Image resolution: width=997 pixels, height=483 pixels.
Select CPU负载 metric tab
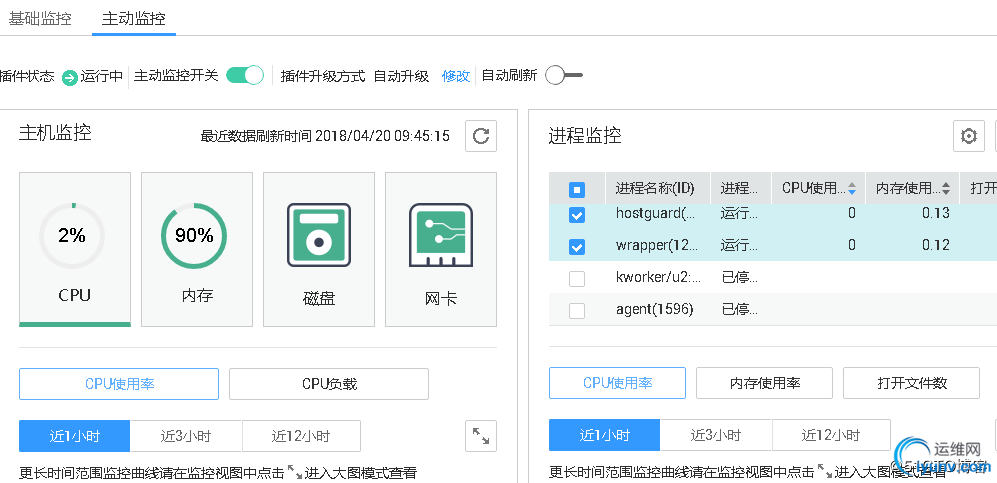coord(329,384)
